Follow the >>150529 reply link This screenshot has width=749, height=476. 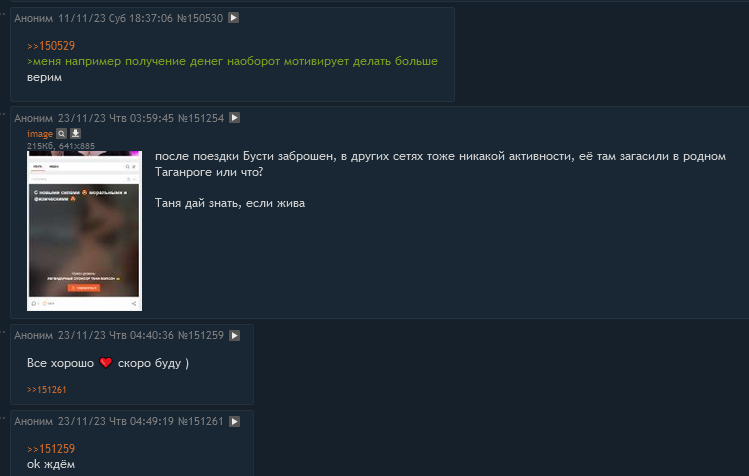[51, 46]
